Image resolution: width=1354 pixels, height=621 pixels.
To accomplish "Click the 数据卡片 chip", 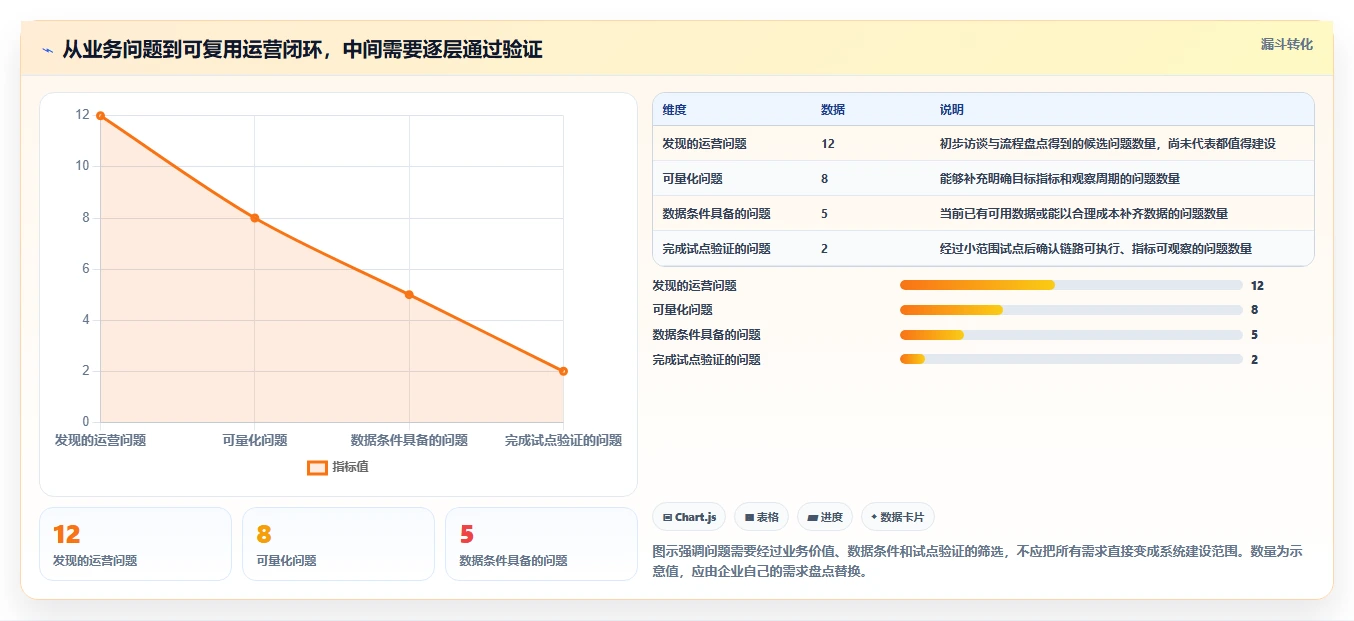I will 897,517.
